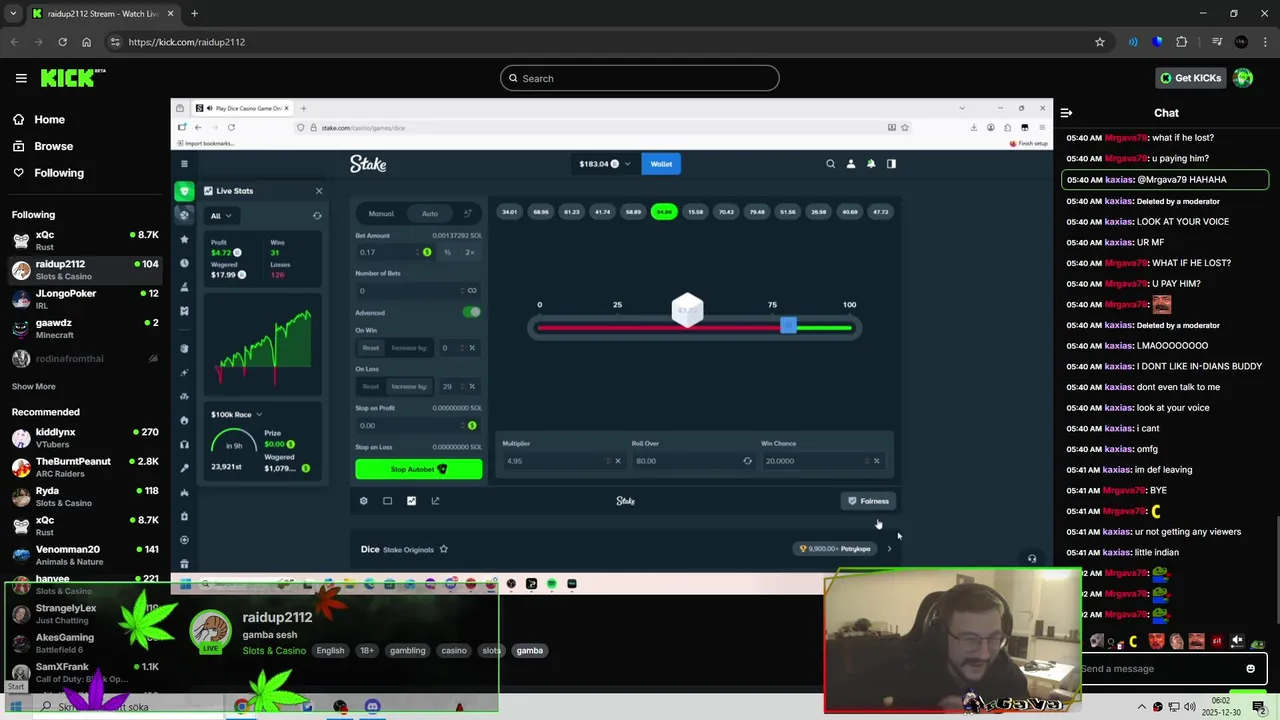Click Get KICKs button
Viewport: 1280px width, 720px height.
click(x=1190, y=78)
